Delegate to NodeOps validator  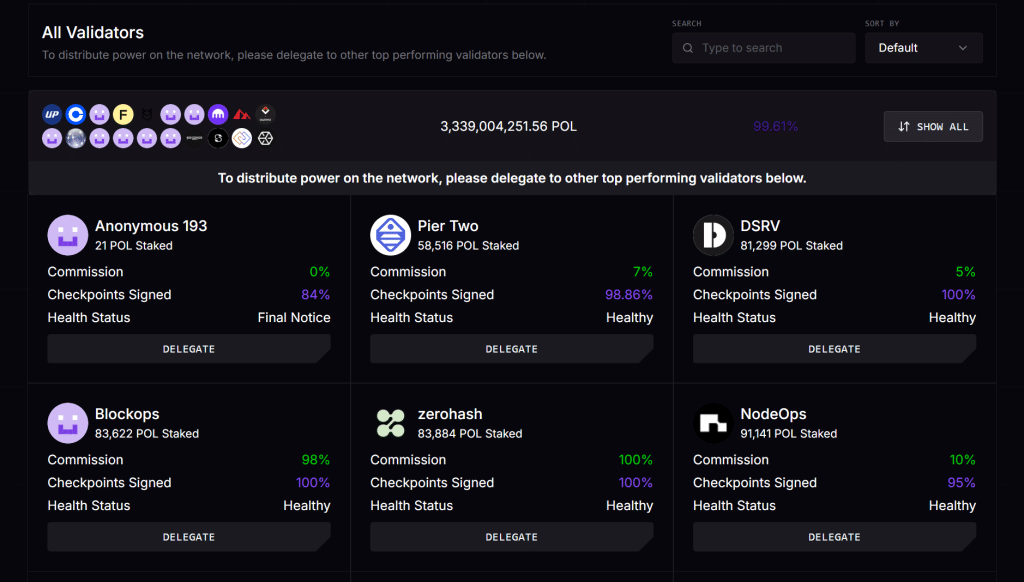834,537
